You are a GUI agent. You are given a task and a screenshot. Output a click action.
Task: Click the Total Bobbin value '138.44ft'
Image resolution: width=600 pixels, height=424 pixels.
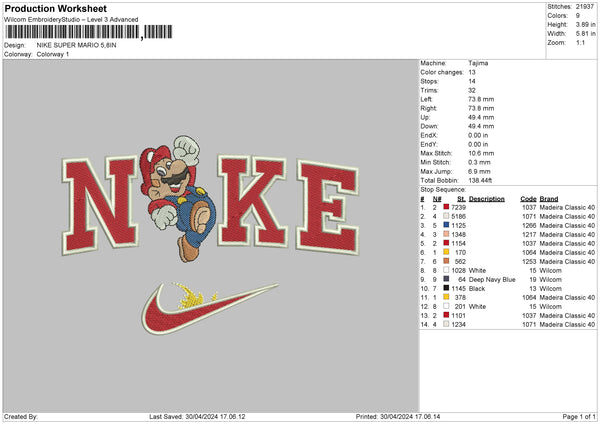(x=480, y=180)
